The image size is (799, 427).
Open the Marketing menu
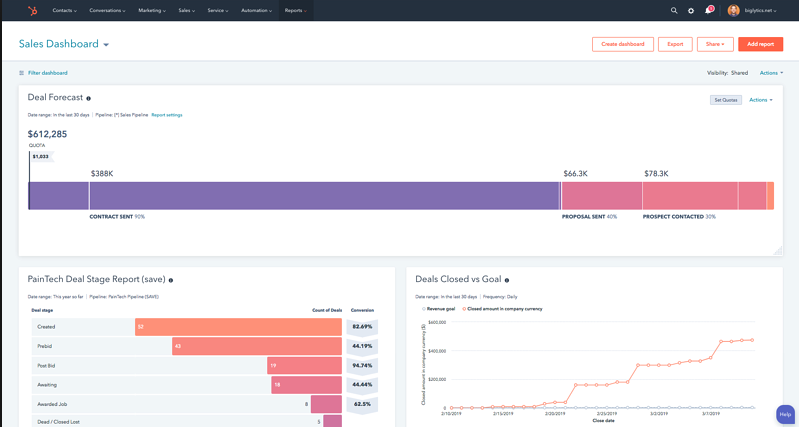pyautogui.click(x=152, y=11)
